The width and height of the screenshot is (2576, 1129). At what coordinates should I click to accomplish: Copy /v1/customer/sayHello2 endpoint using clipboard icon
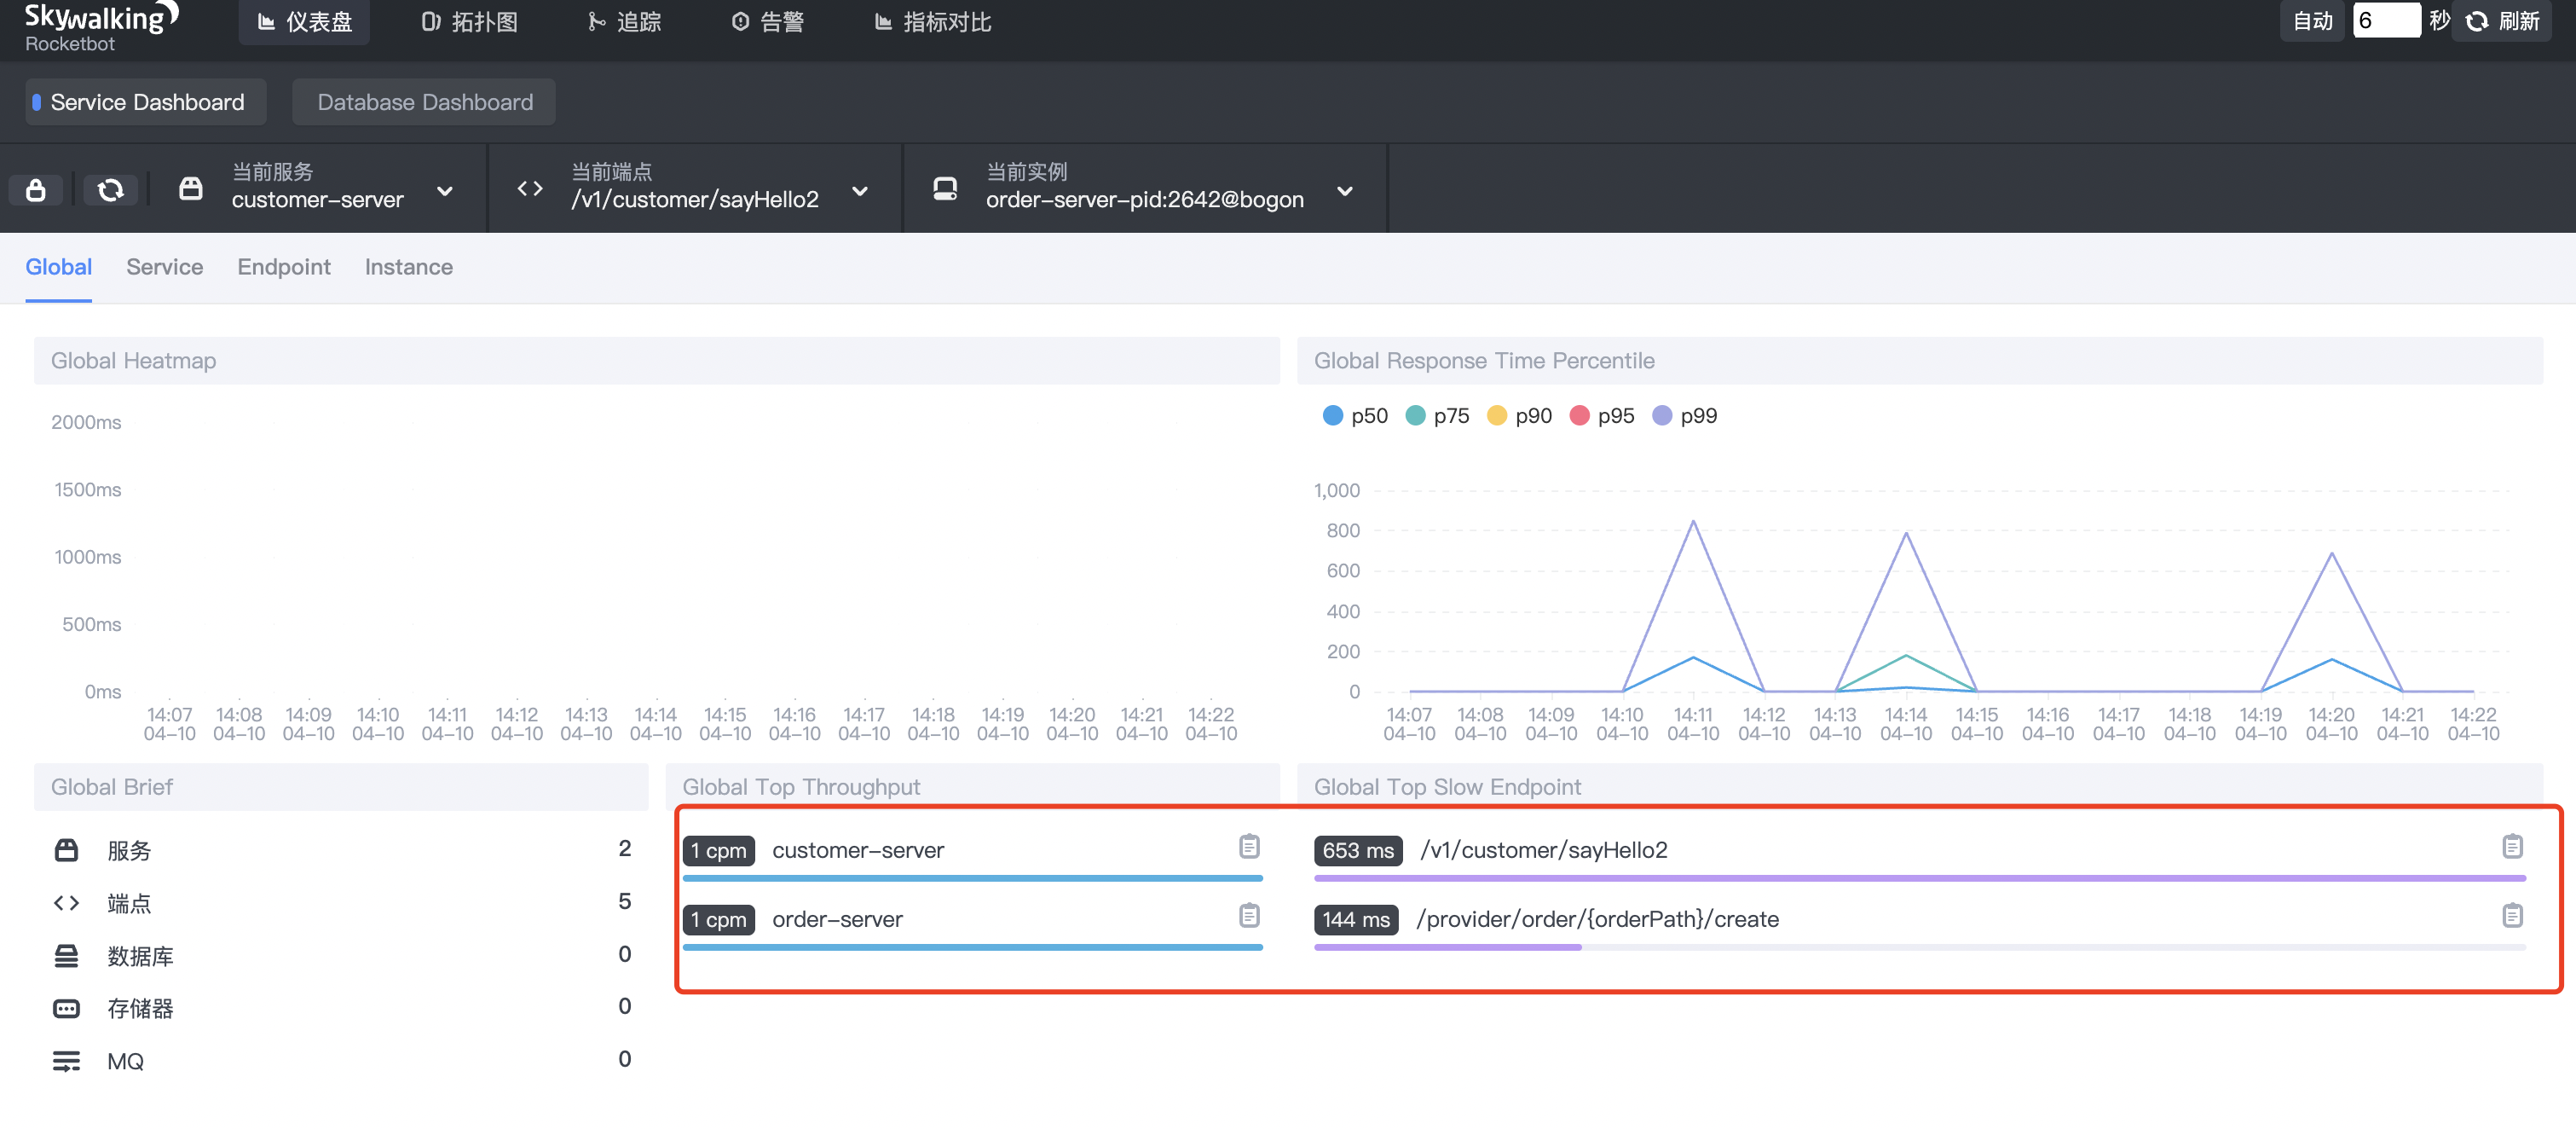pyautogui.click(x=2511, y=847)
